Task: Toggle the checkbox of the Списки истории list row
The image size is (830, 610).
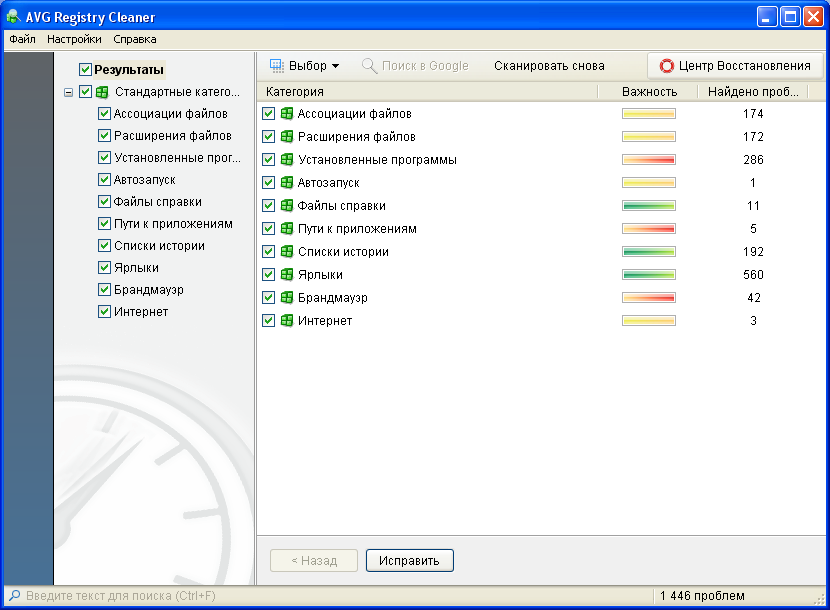Action: 268,252
